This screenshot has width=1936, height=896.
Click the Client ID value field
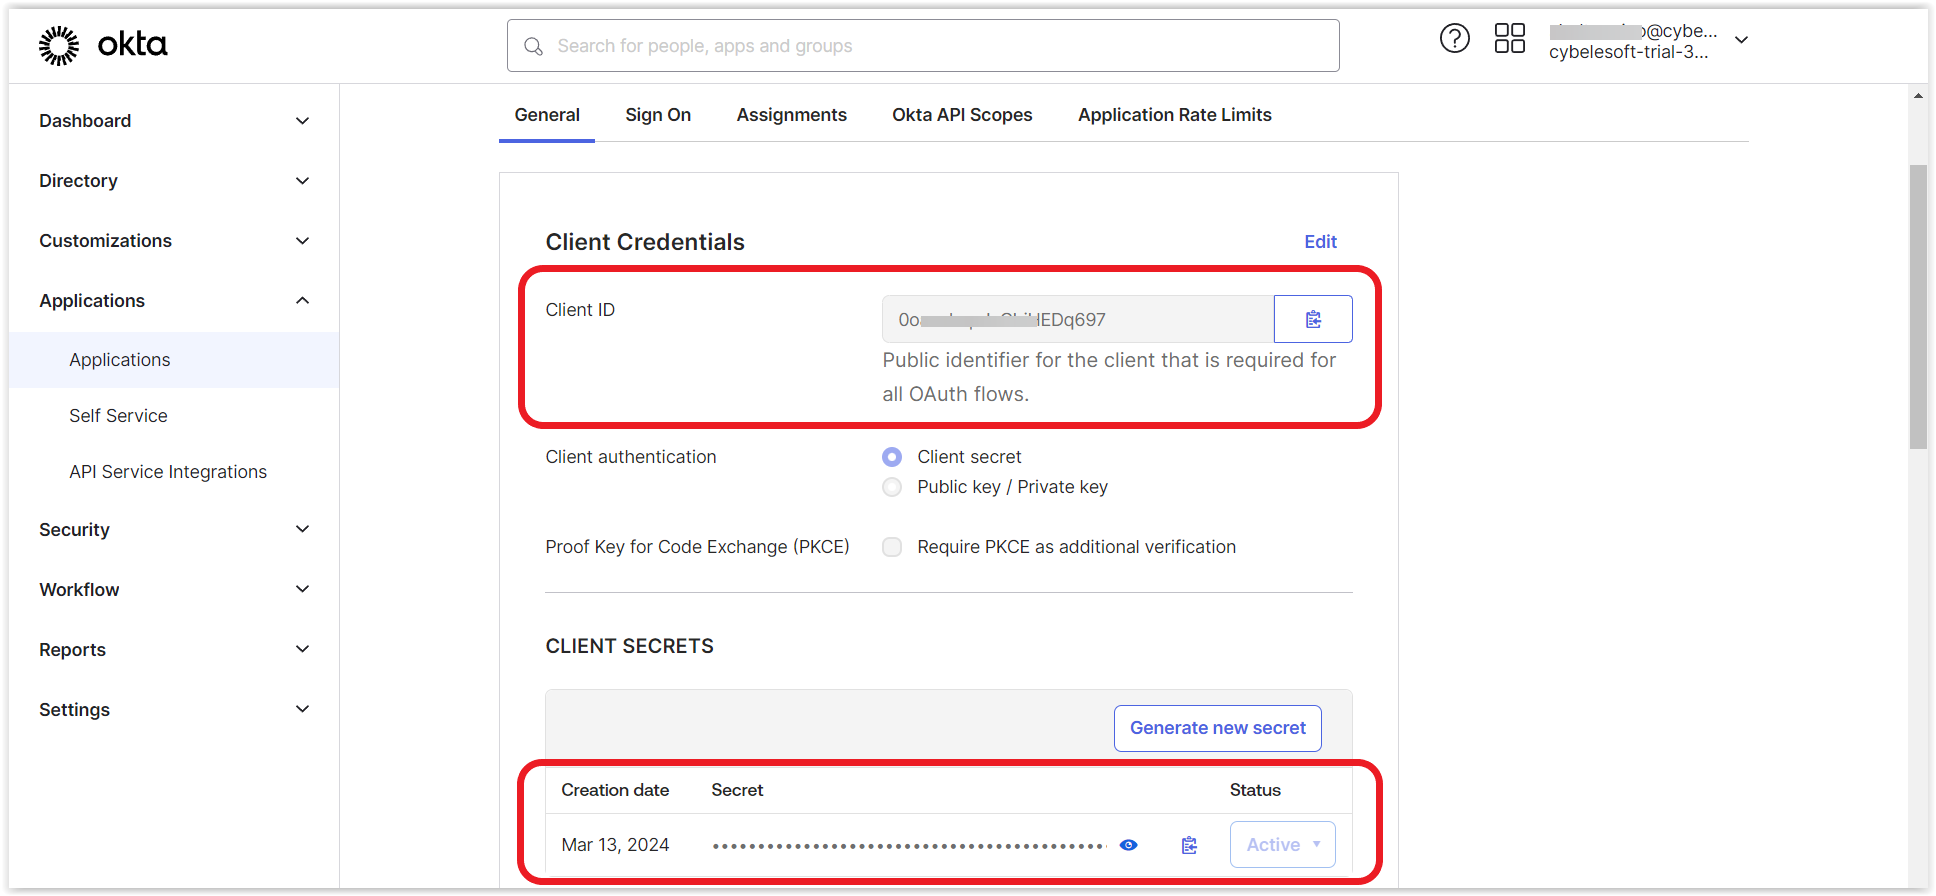click(x=1078, y=319)
